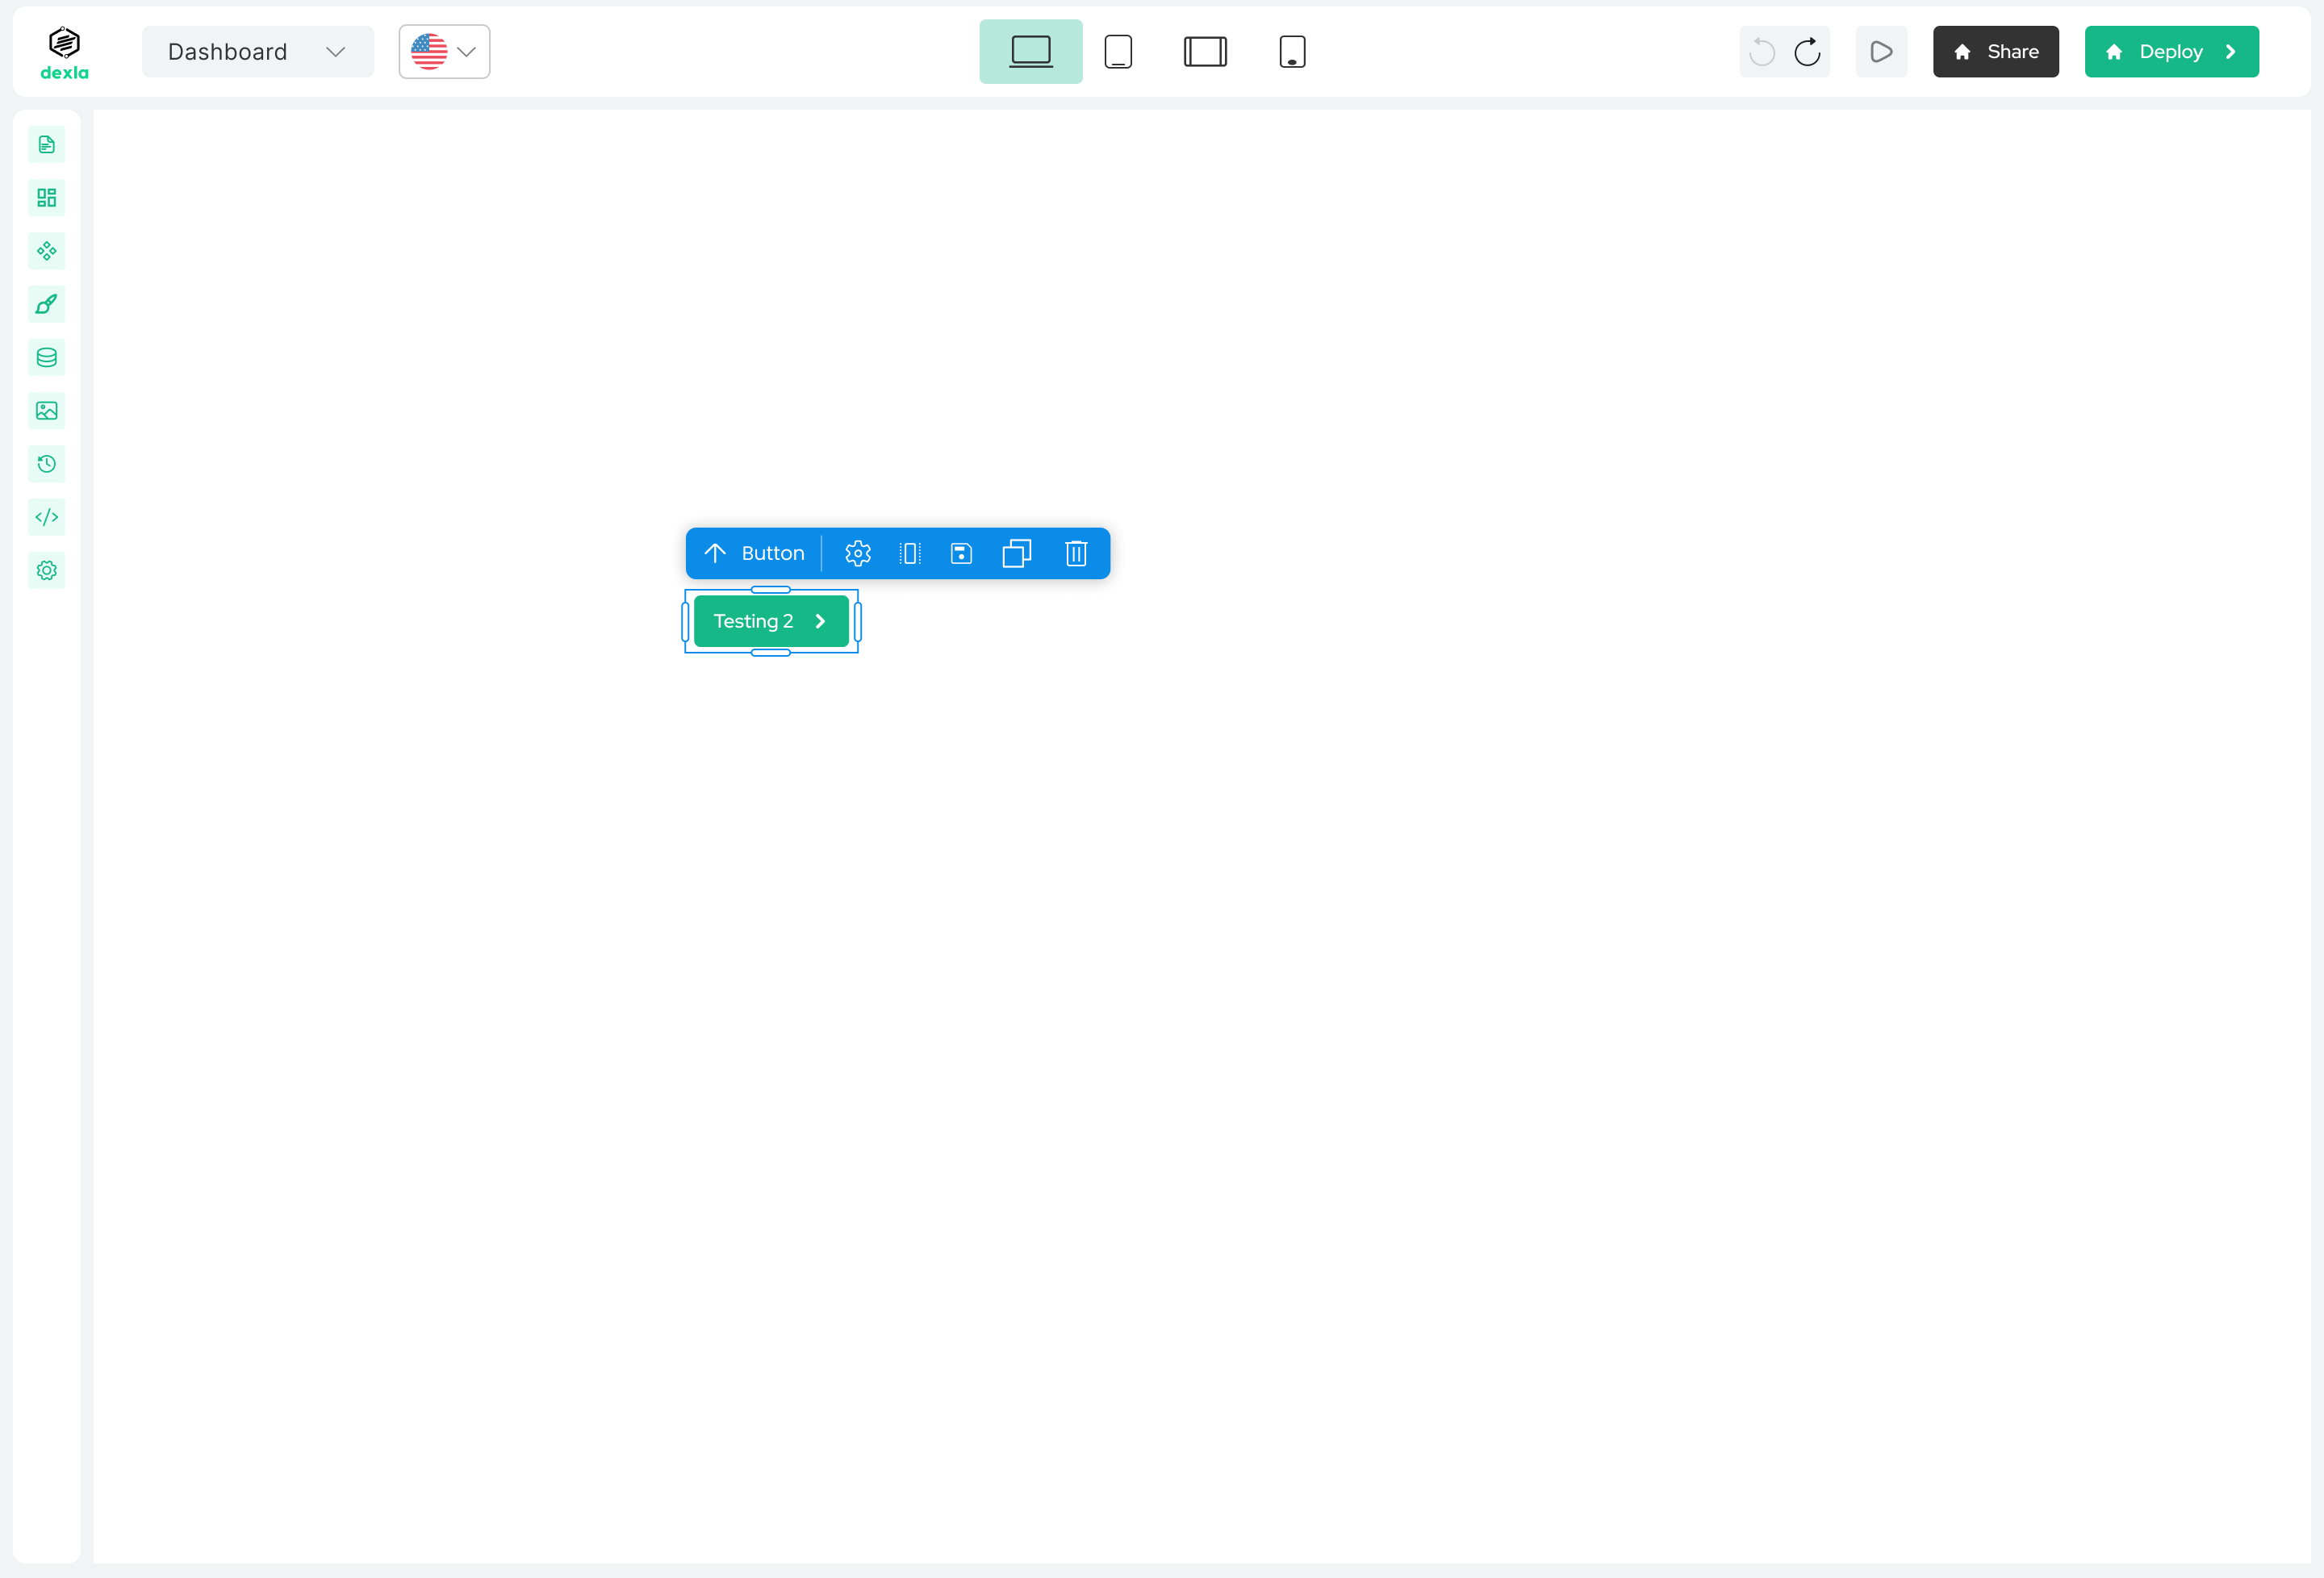Screen dimensions: 2324x1578
Task: Open the image assets icon in sidebar
Action: coord(47,411)
